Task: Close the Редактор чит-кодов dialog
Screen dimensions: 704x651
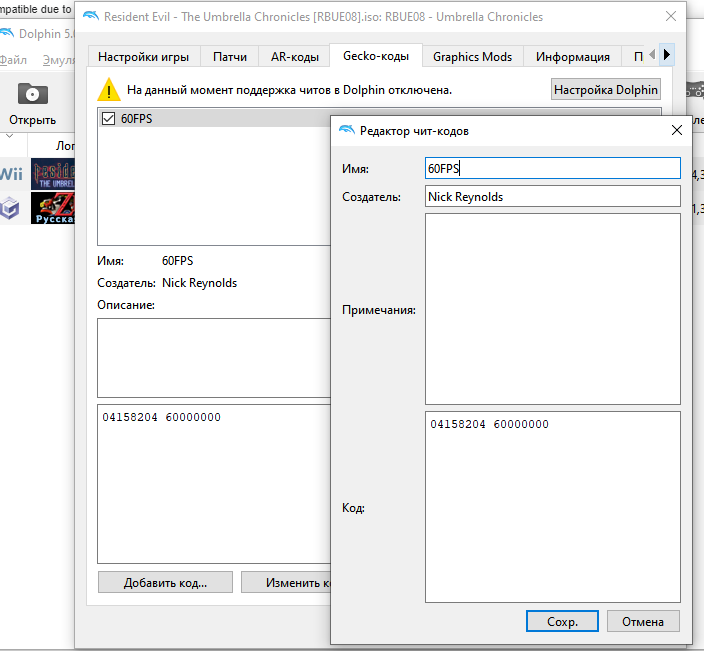Action: [x=677, y=130]
